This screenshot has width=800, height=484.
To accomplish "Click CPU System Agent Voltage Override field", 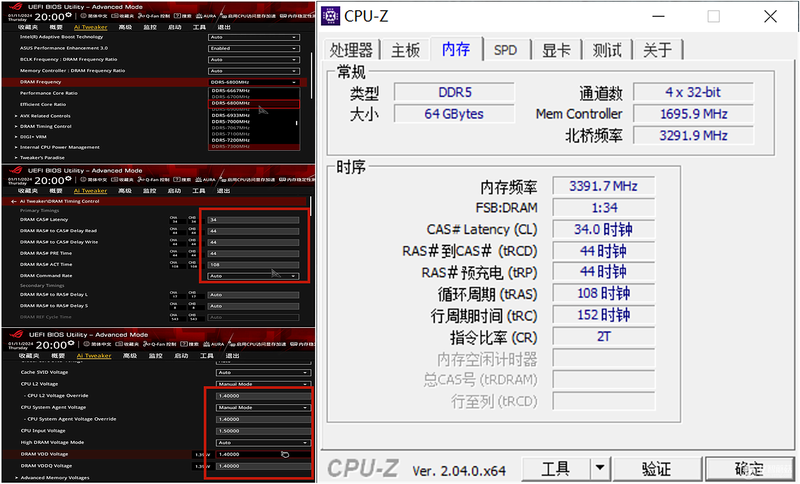I will tap(264, 419).
